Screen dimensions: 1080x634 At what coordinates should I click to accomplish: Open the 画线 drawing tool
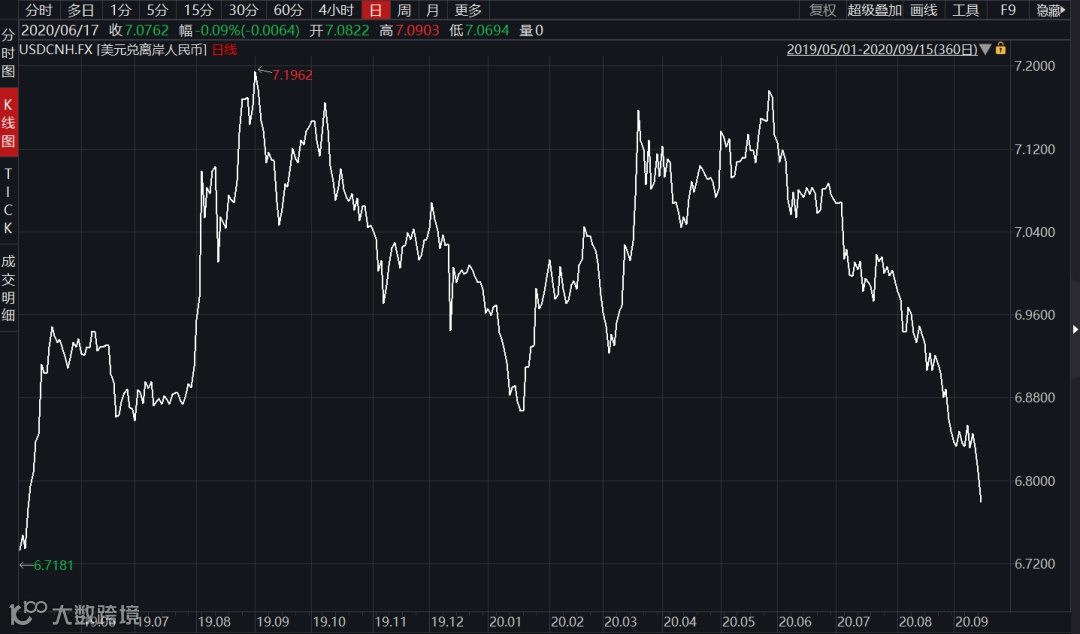(x=924, y=10)
